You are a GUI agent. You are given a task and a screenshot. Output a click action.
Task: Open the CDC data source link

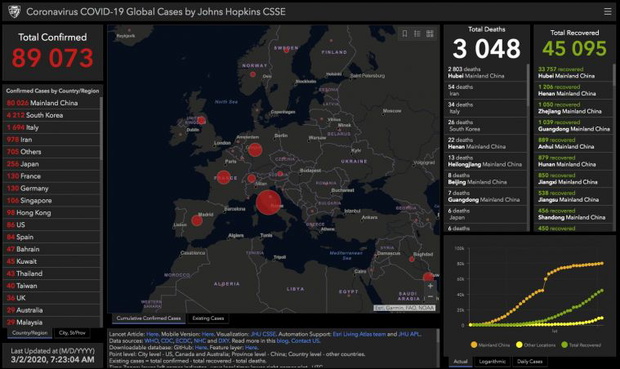click(x=167, y=341)
